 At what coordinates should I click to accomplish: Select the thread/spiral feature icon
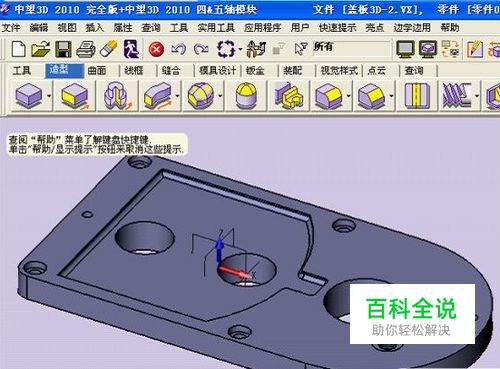[x=456, y=96]
